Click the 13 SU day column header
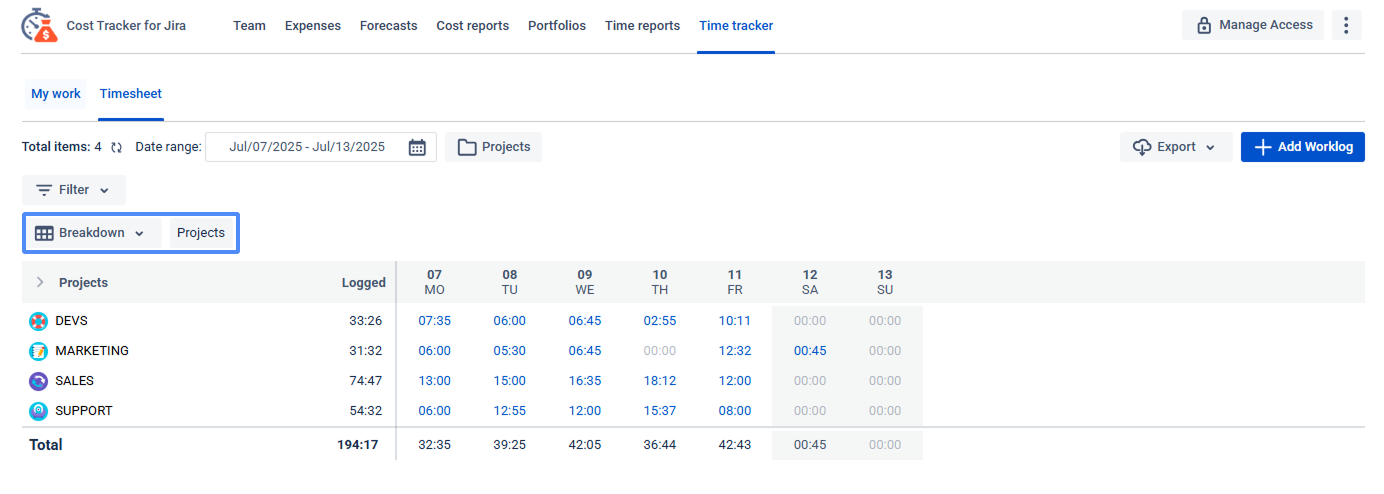Viewport: 1384px width, 494px height. 885,283
